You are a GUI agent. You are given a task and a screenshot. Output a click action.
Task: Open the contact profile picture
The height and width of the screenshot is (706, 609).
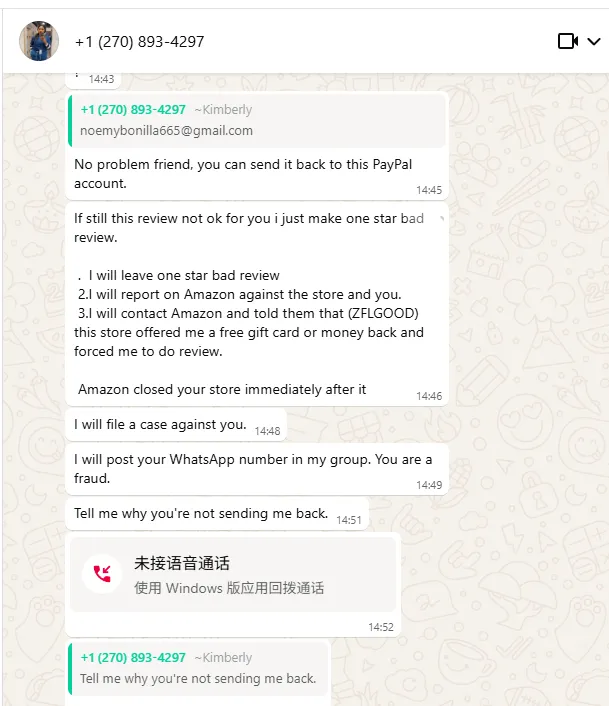pyautogui.click(x=39, y=41)
